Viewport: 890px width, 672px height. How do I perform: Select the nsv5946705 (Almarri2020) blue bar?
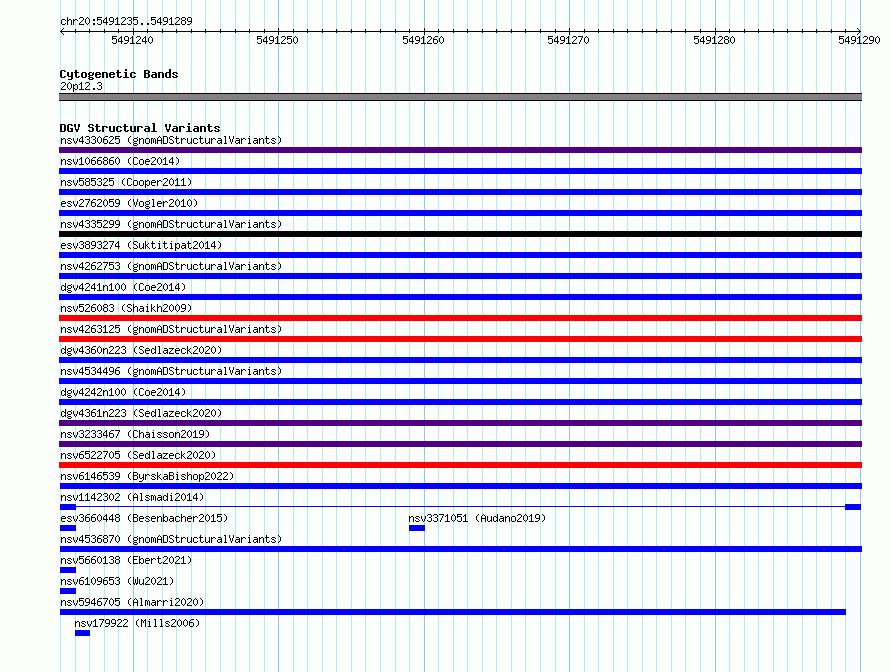click(x=452, y=612)
